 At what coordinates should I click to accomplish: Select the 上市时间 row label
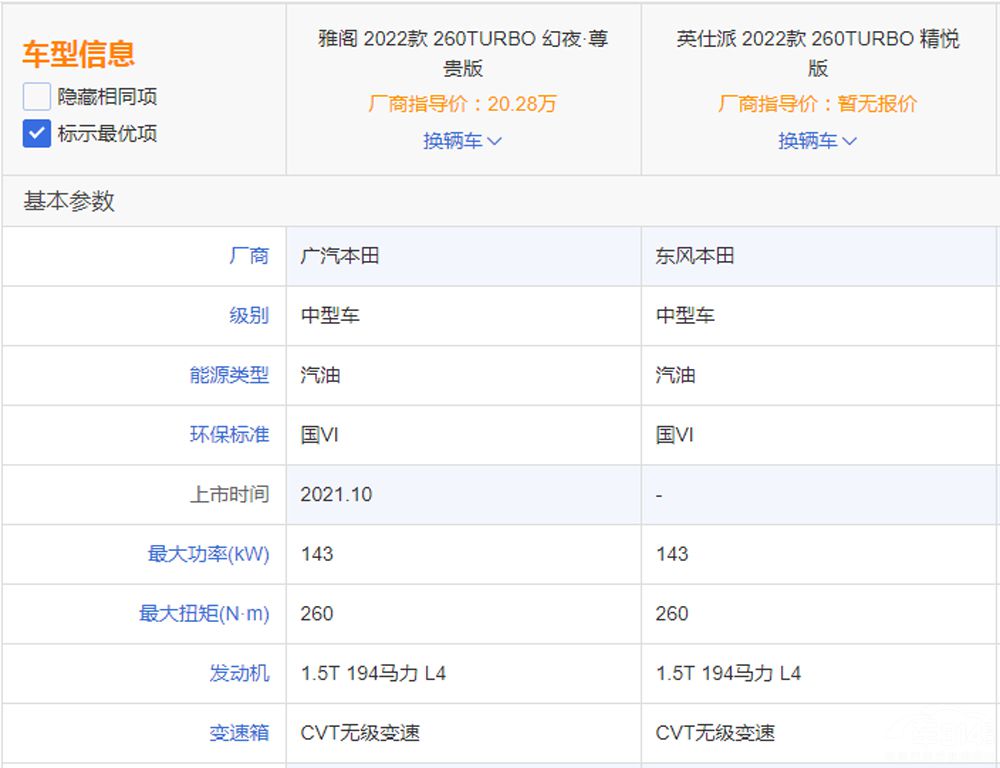point(229,495)
